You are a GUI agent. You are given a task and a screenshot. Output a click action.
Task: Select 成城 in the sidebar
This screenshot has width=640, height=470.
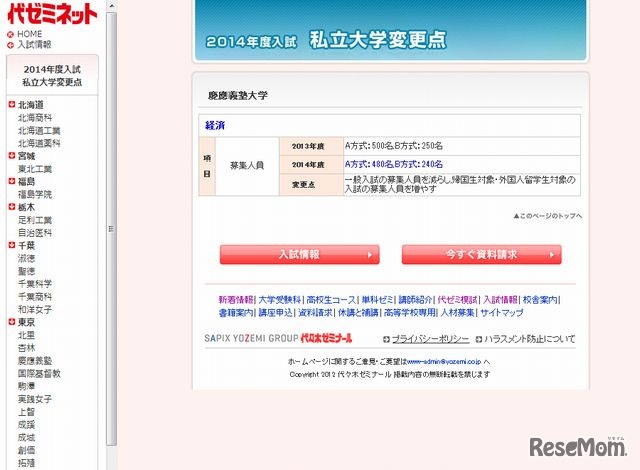point(26,437)
